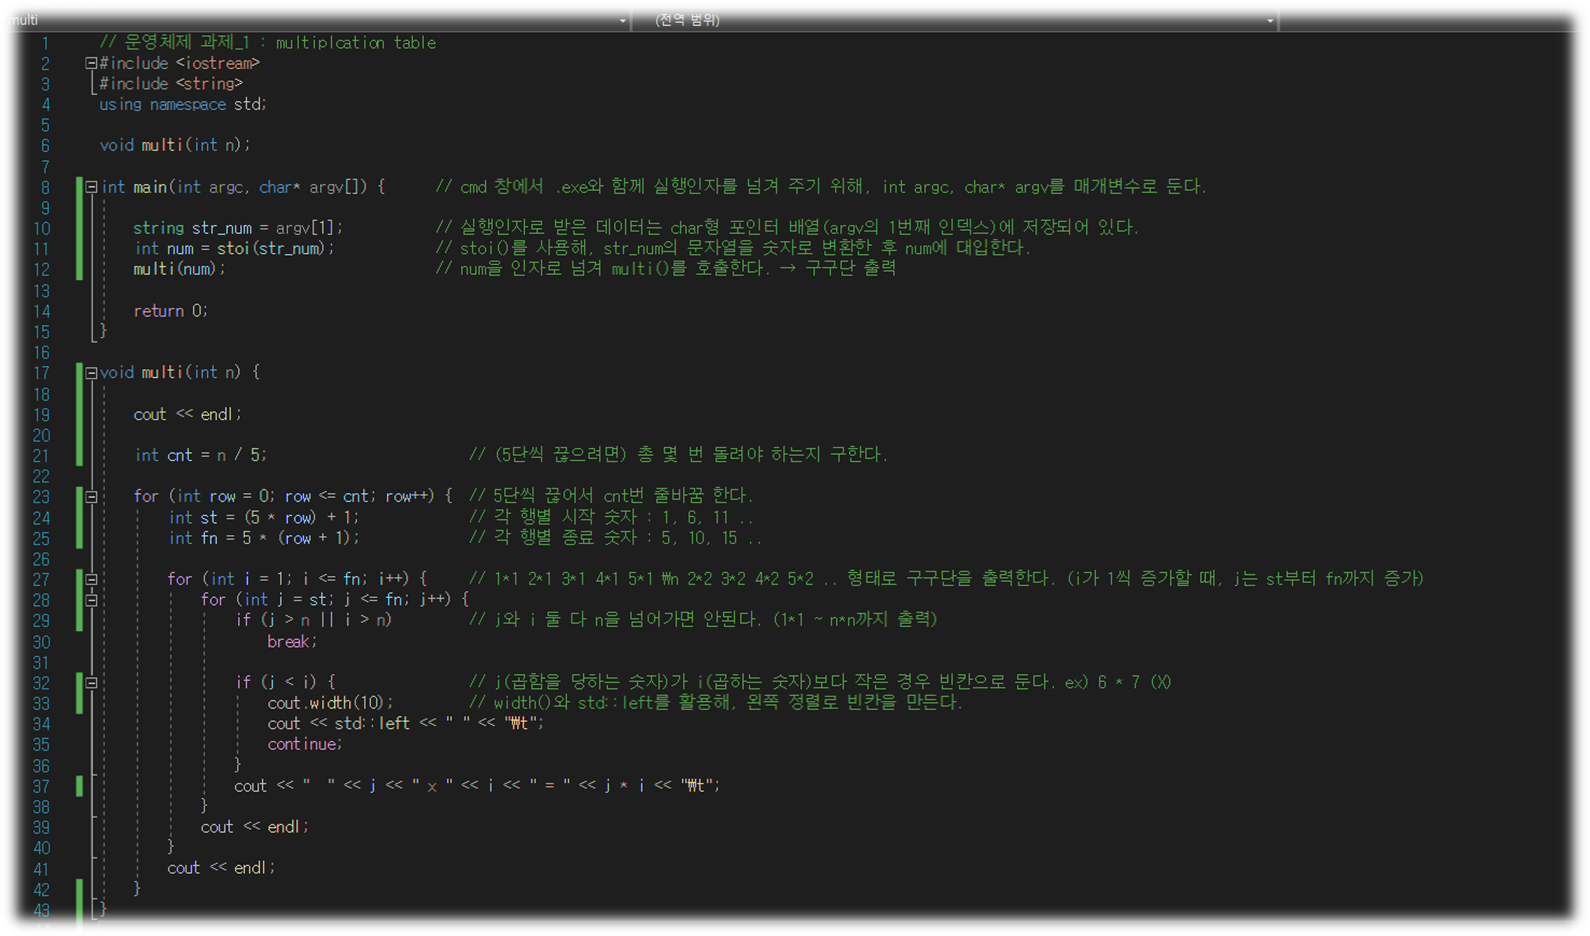This screenshot has height=936, width=1590.
Task: Collapse the int main function fold toggle
Action: tap(91, 187)
